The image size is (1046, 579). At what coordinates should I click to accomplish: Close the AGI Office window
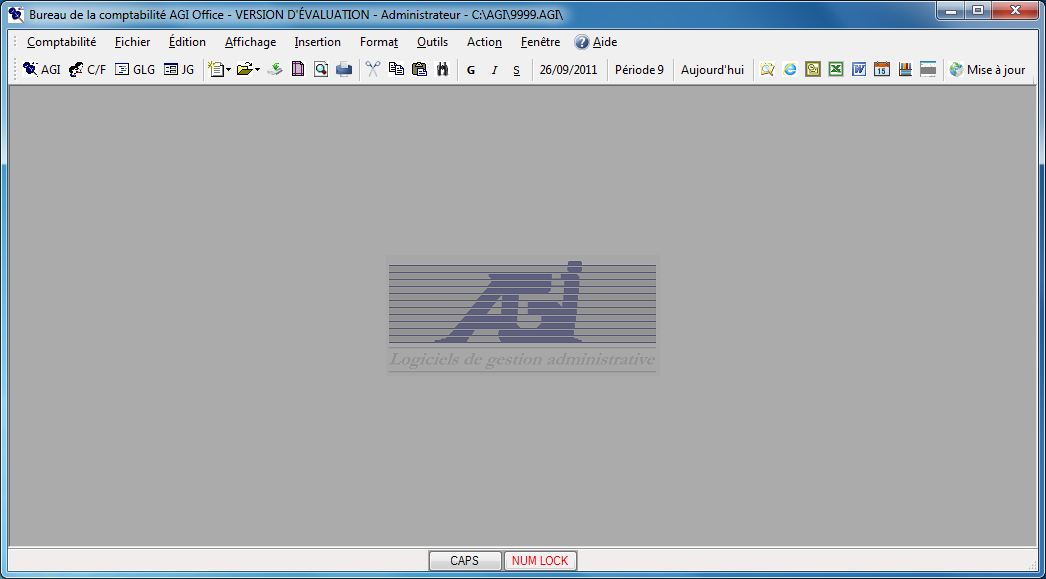(1015, 11)
